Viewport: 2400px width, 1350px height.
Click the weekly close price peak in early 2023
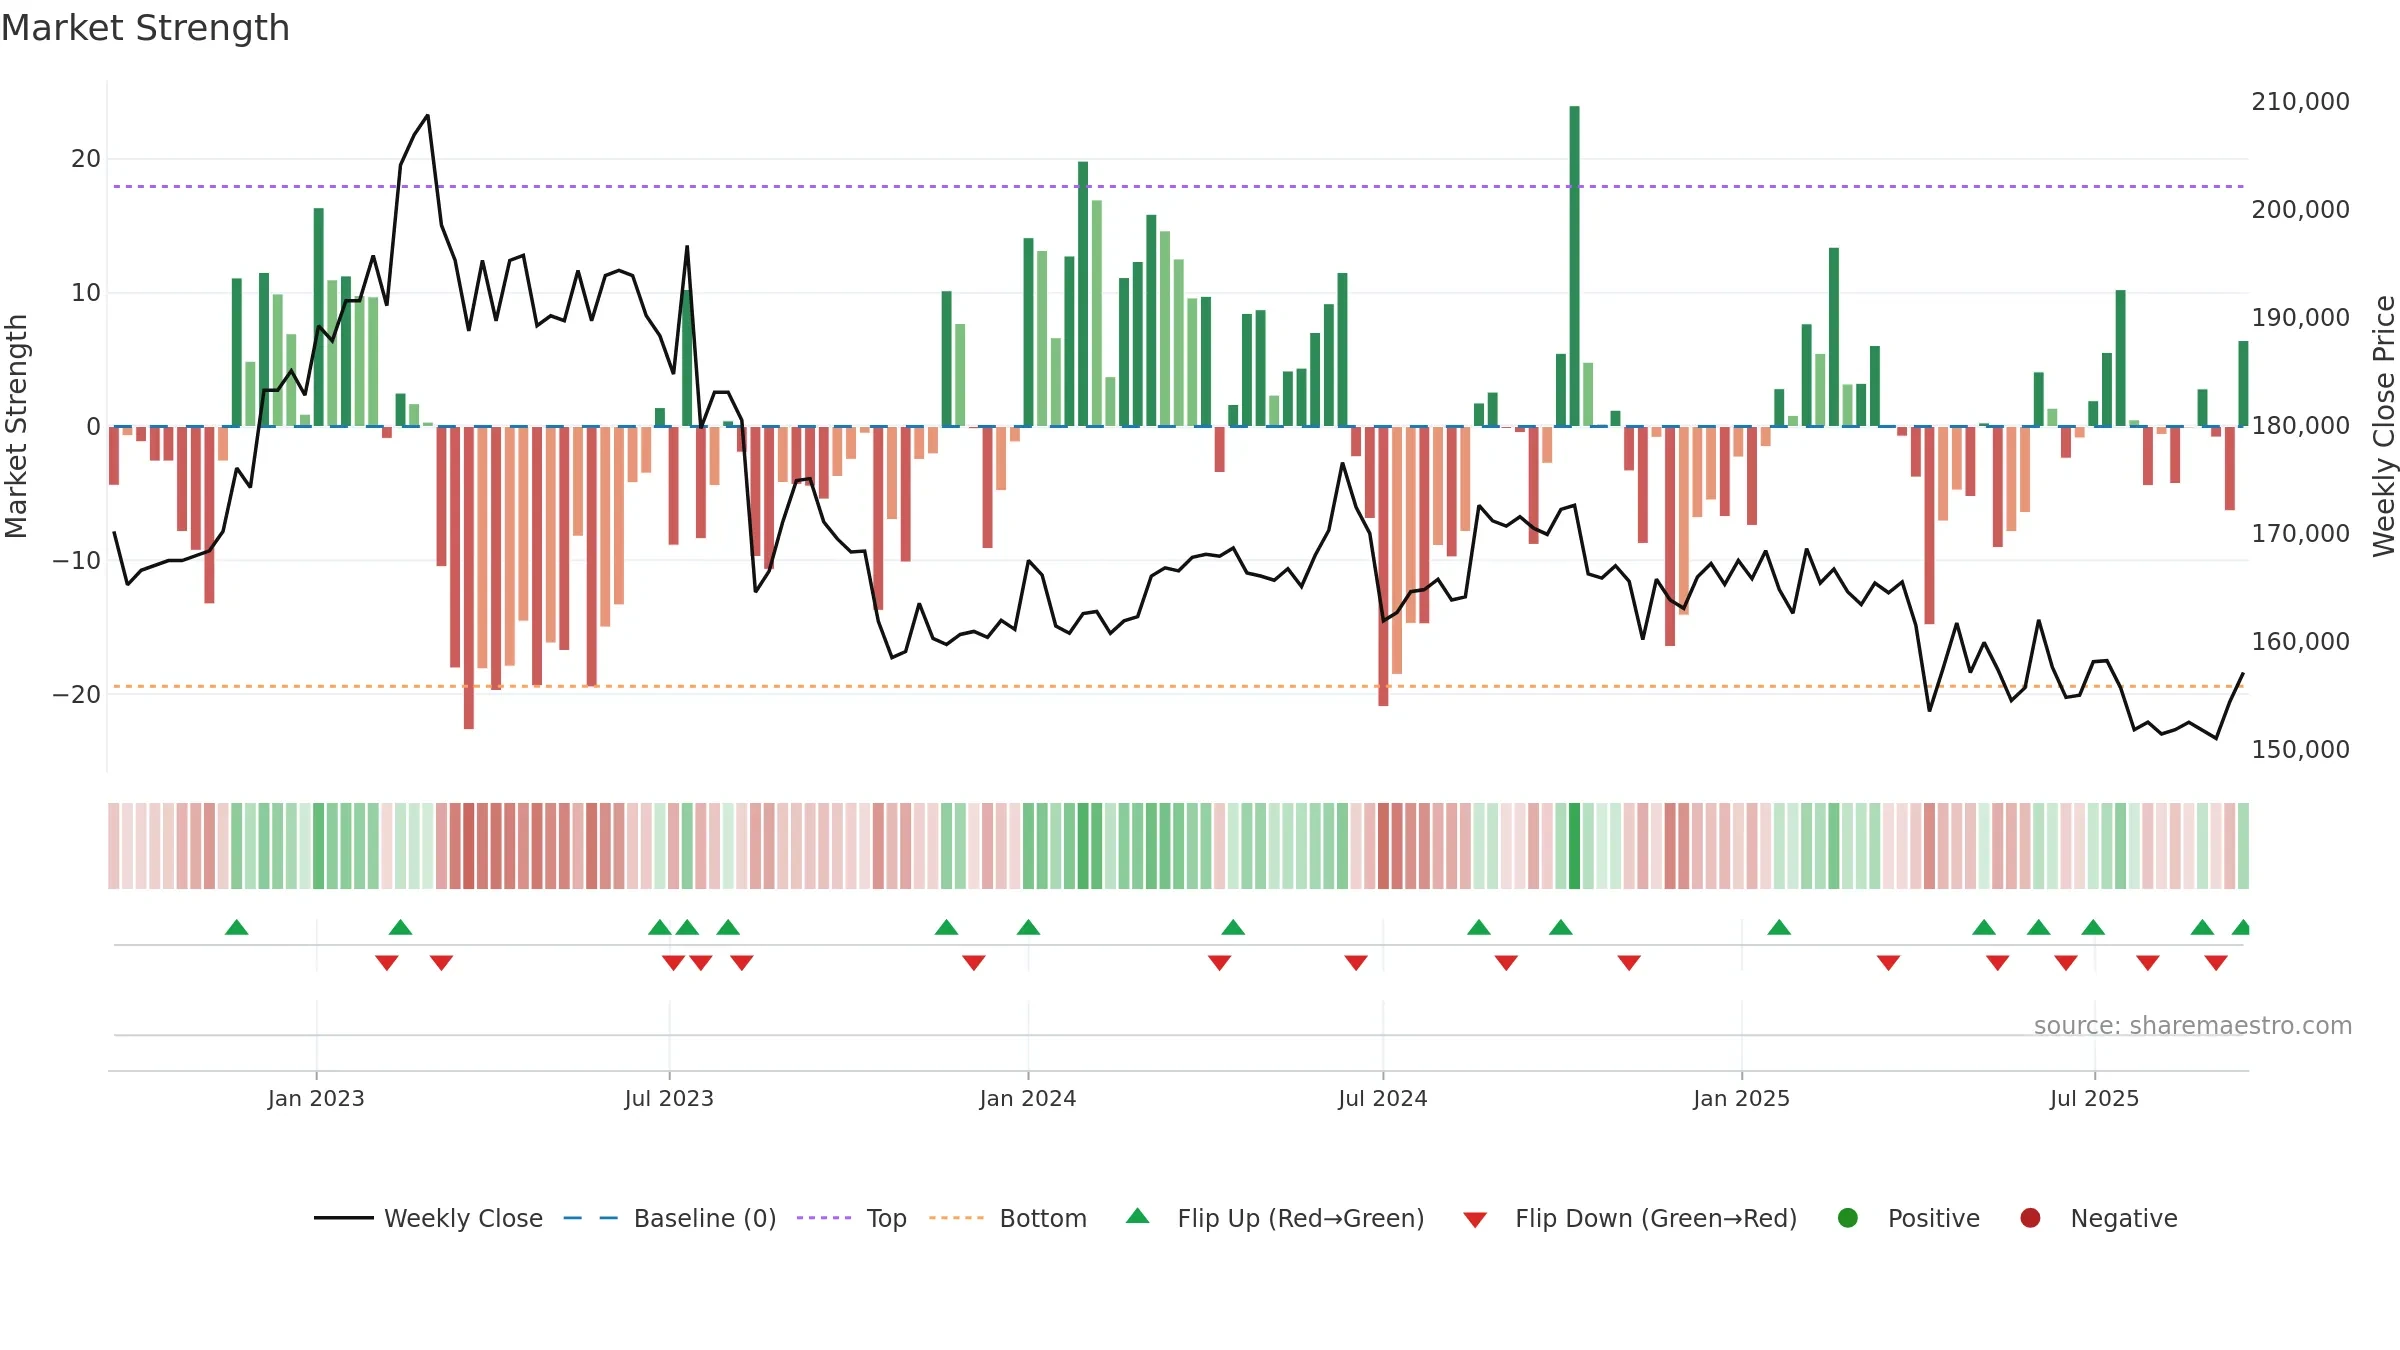click(428, 115)
